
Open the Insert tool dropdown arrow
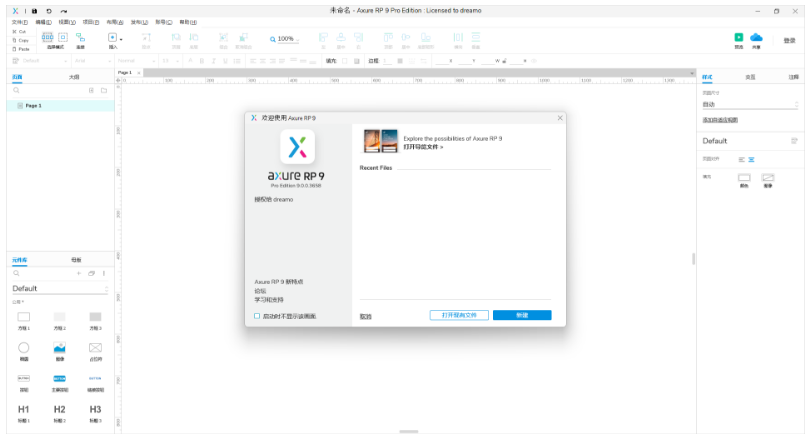(x=121, y=39)
